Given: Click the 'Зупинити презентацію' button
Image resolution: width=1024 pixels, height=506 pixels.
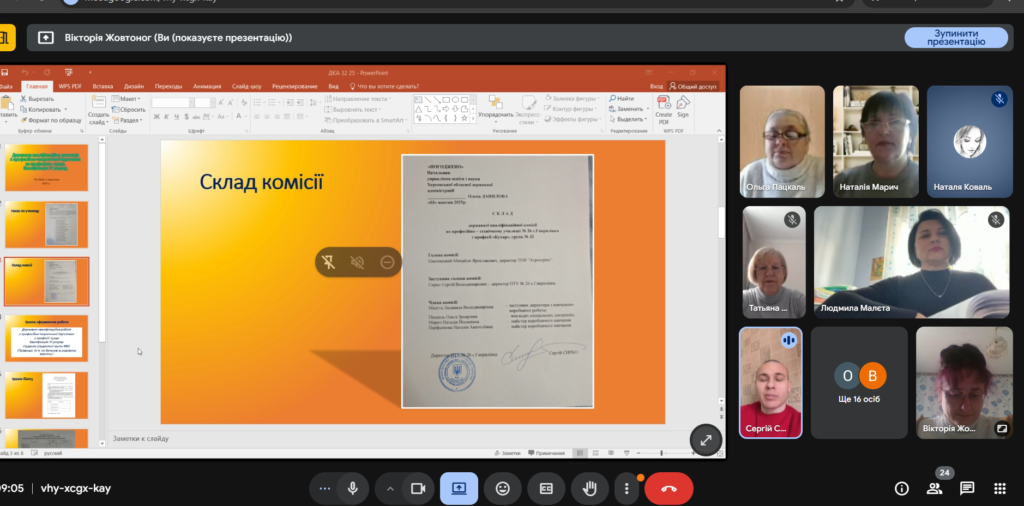Looking at the screenshot, I should (956, 37).
